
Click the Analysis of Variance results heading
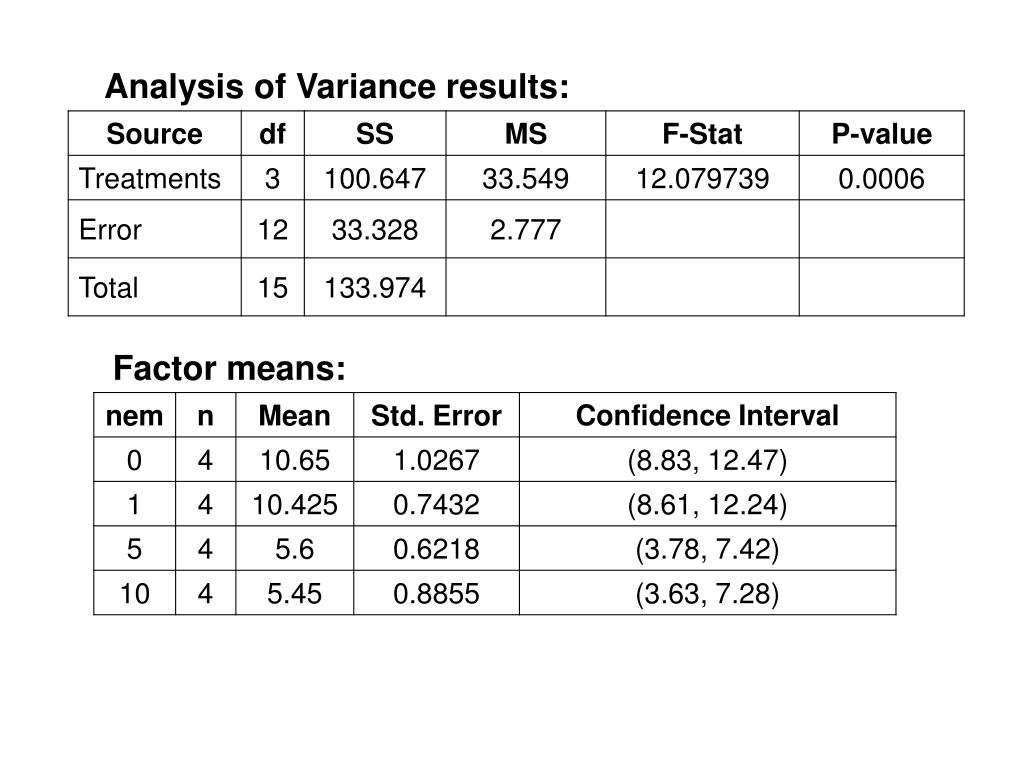click(x=336, y=86)
